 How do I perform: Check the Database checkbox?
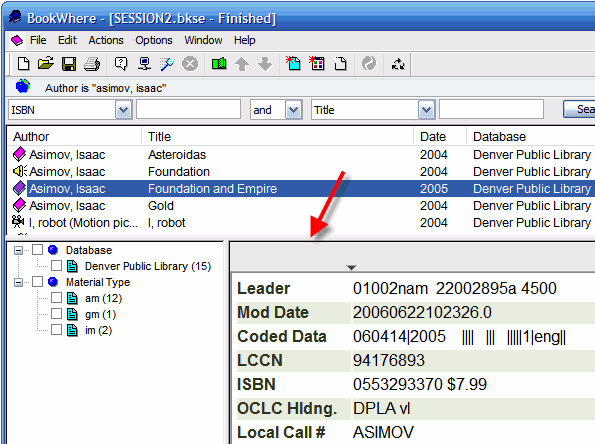click(37, 250)
